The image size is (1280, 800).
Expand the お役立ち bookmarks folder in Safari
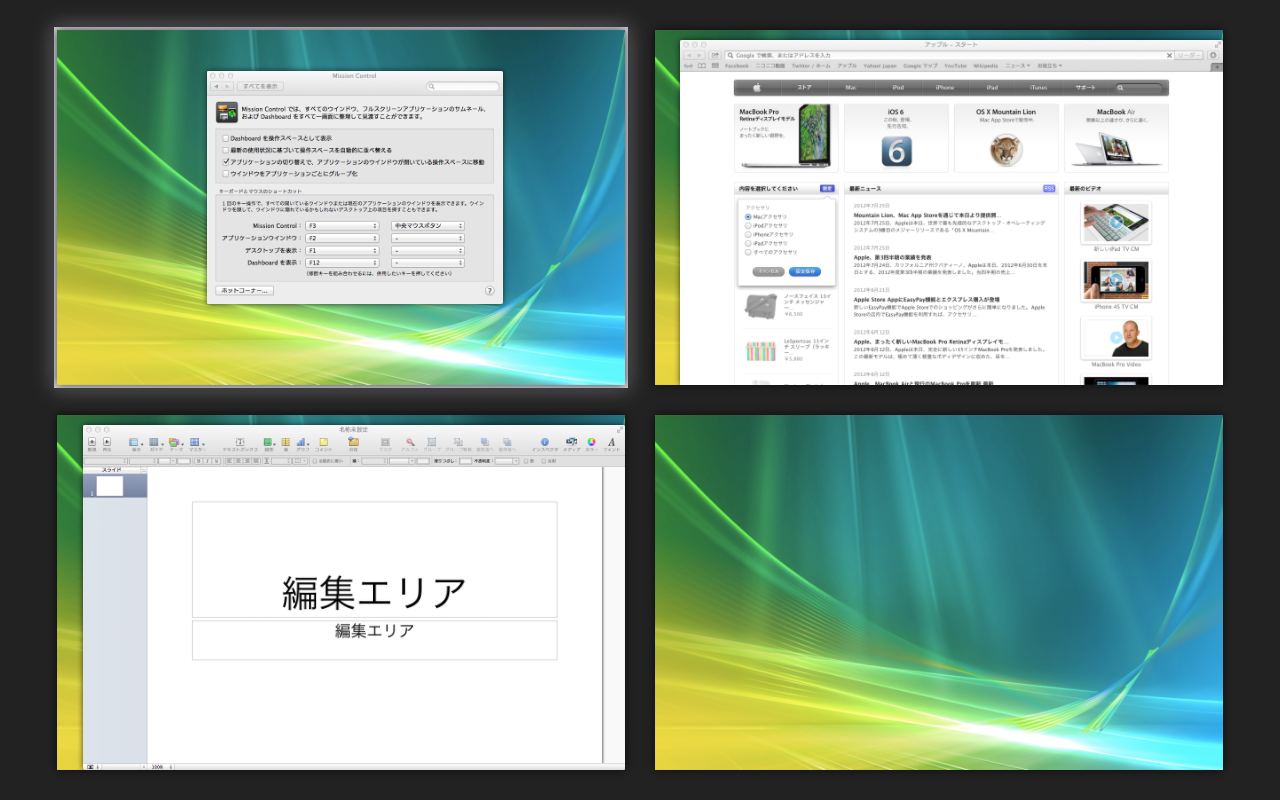tap(1049, 66)
